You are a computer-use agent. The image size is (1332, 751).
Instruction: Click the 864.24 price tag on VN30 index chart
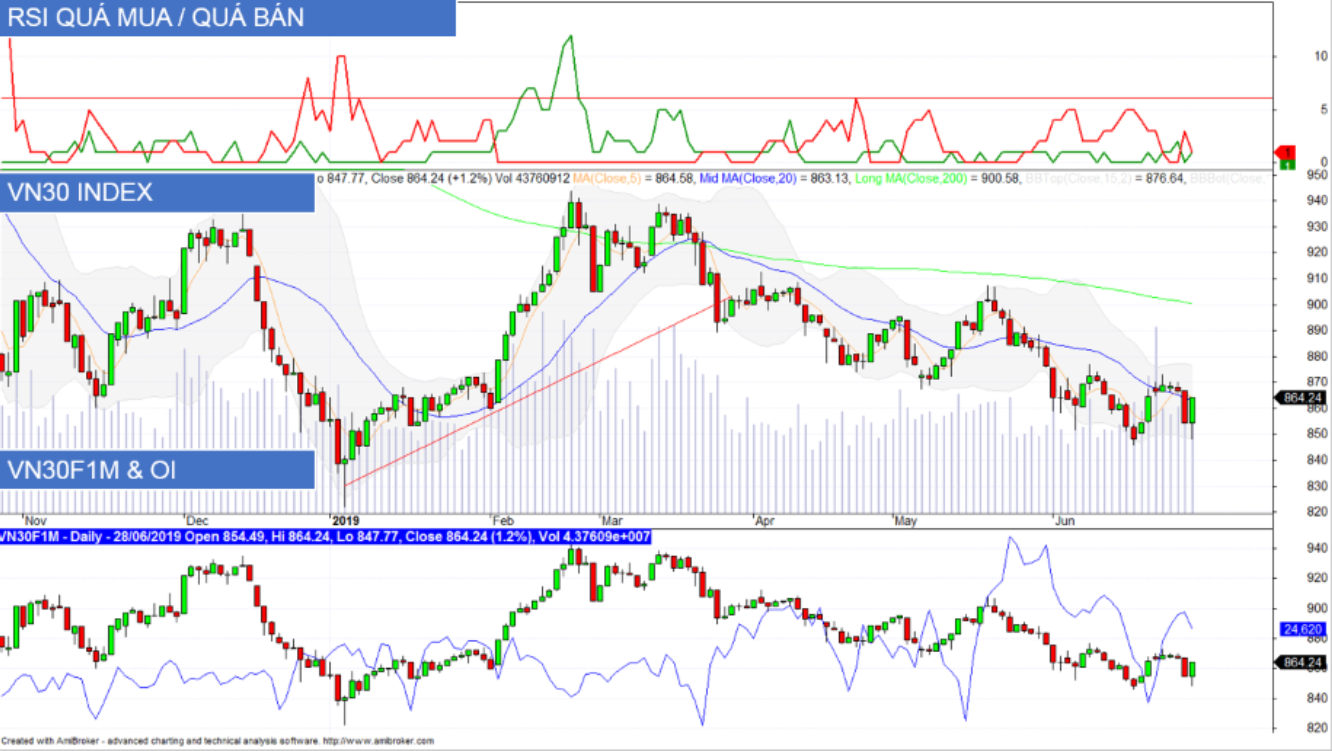pyautogui.click(x=1301, y=398)
